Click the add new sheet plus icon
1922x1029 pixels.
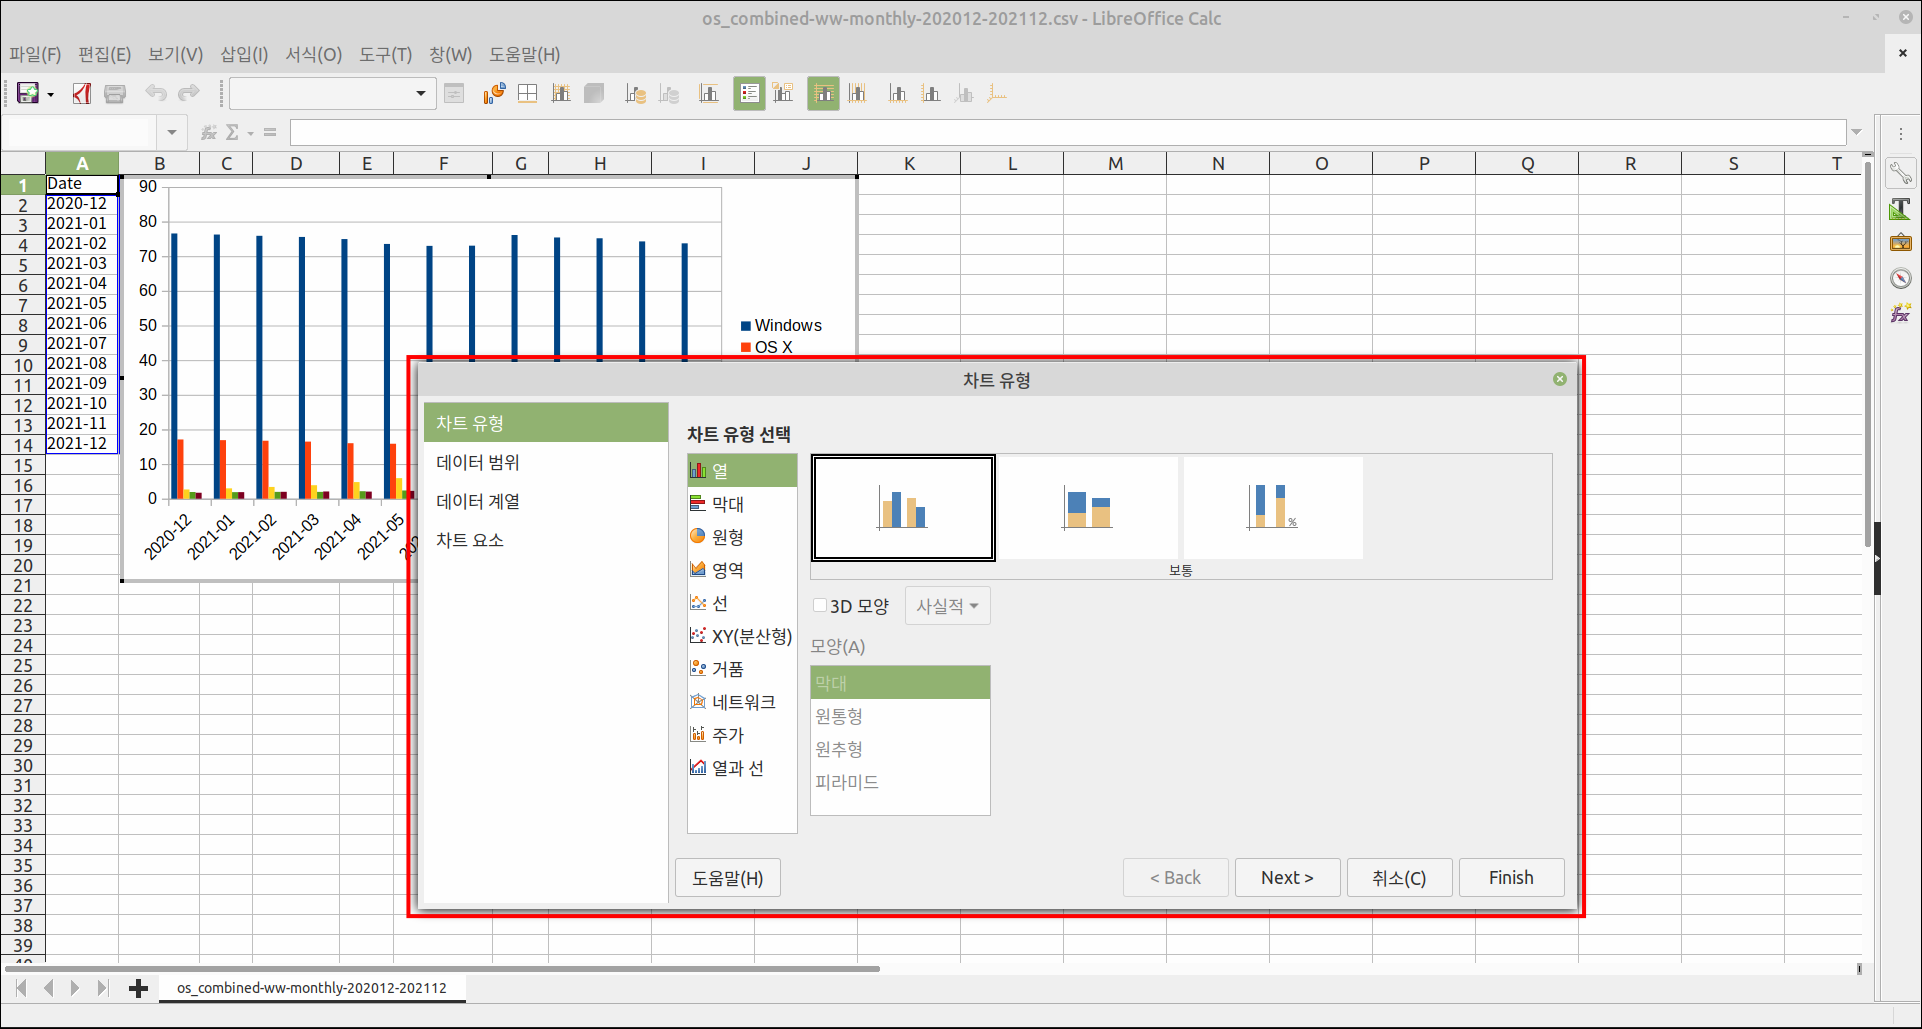(138, 988)
